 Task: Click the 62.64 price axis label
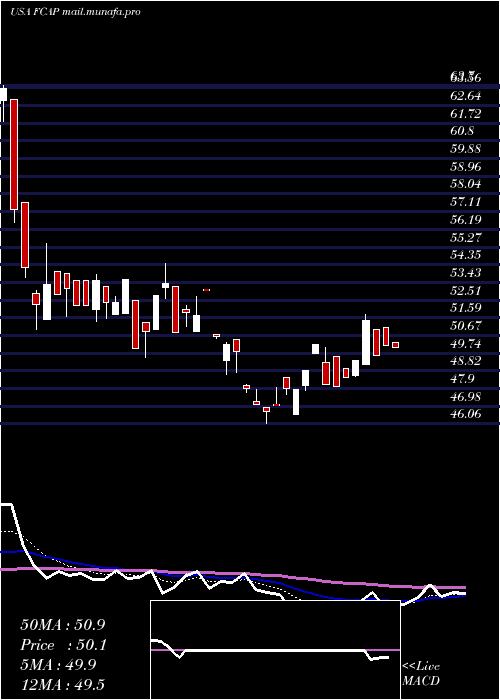[465, 96]
